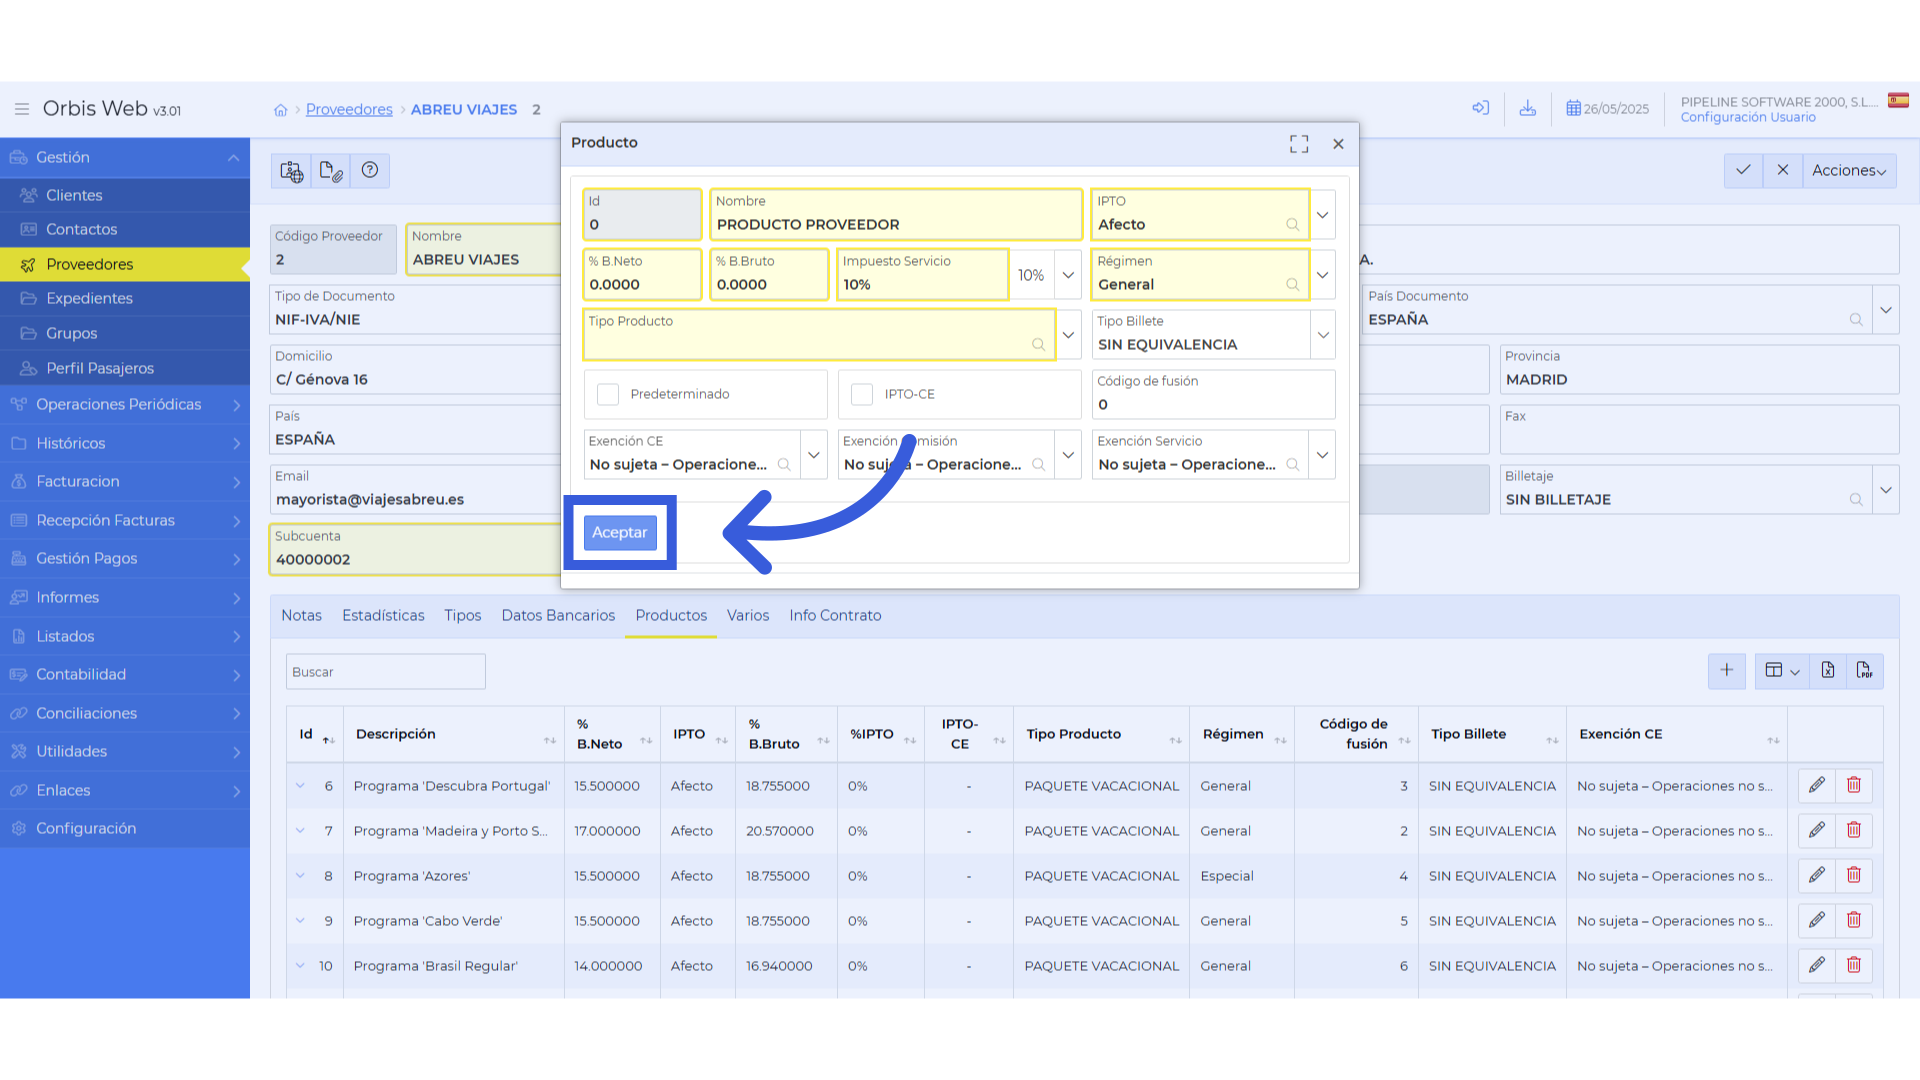Click the Buscar search field
Viewport: 1920px width, 1080px height.
[386, 671]
